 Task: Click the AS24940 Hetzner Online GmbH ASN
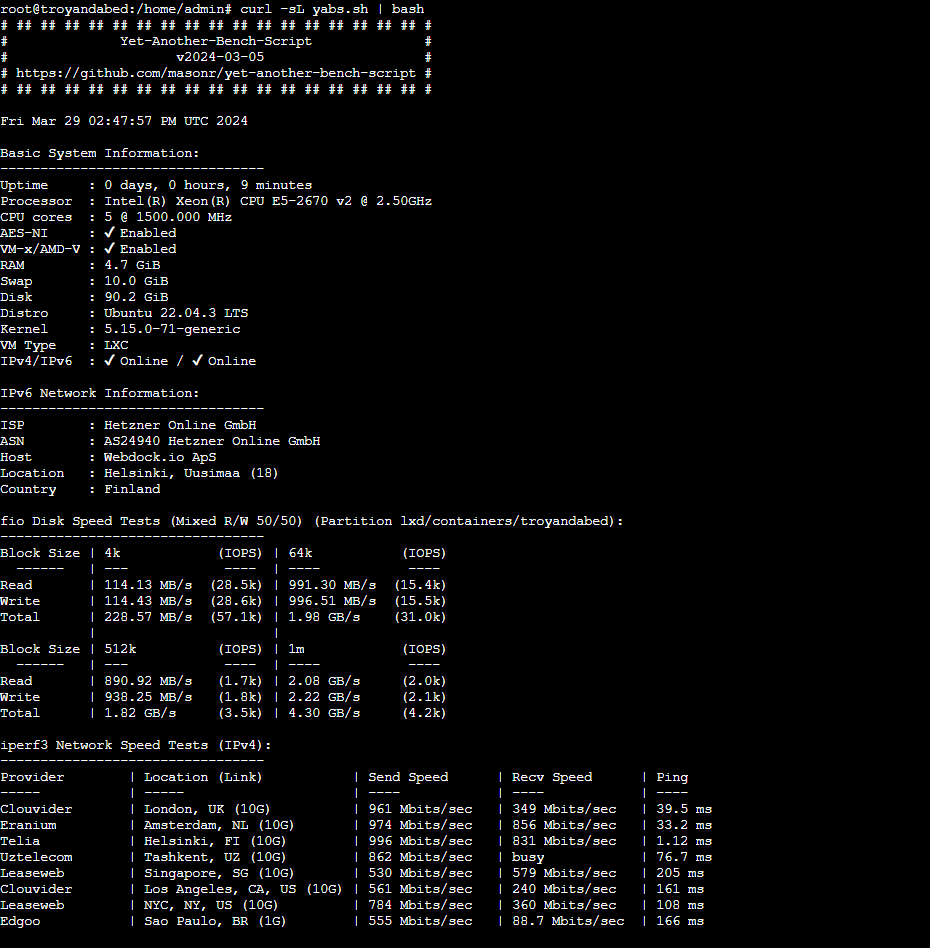[x=212, y=441]
